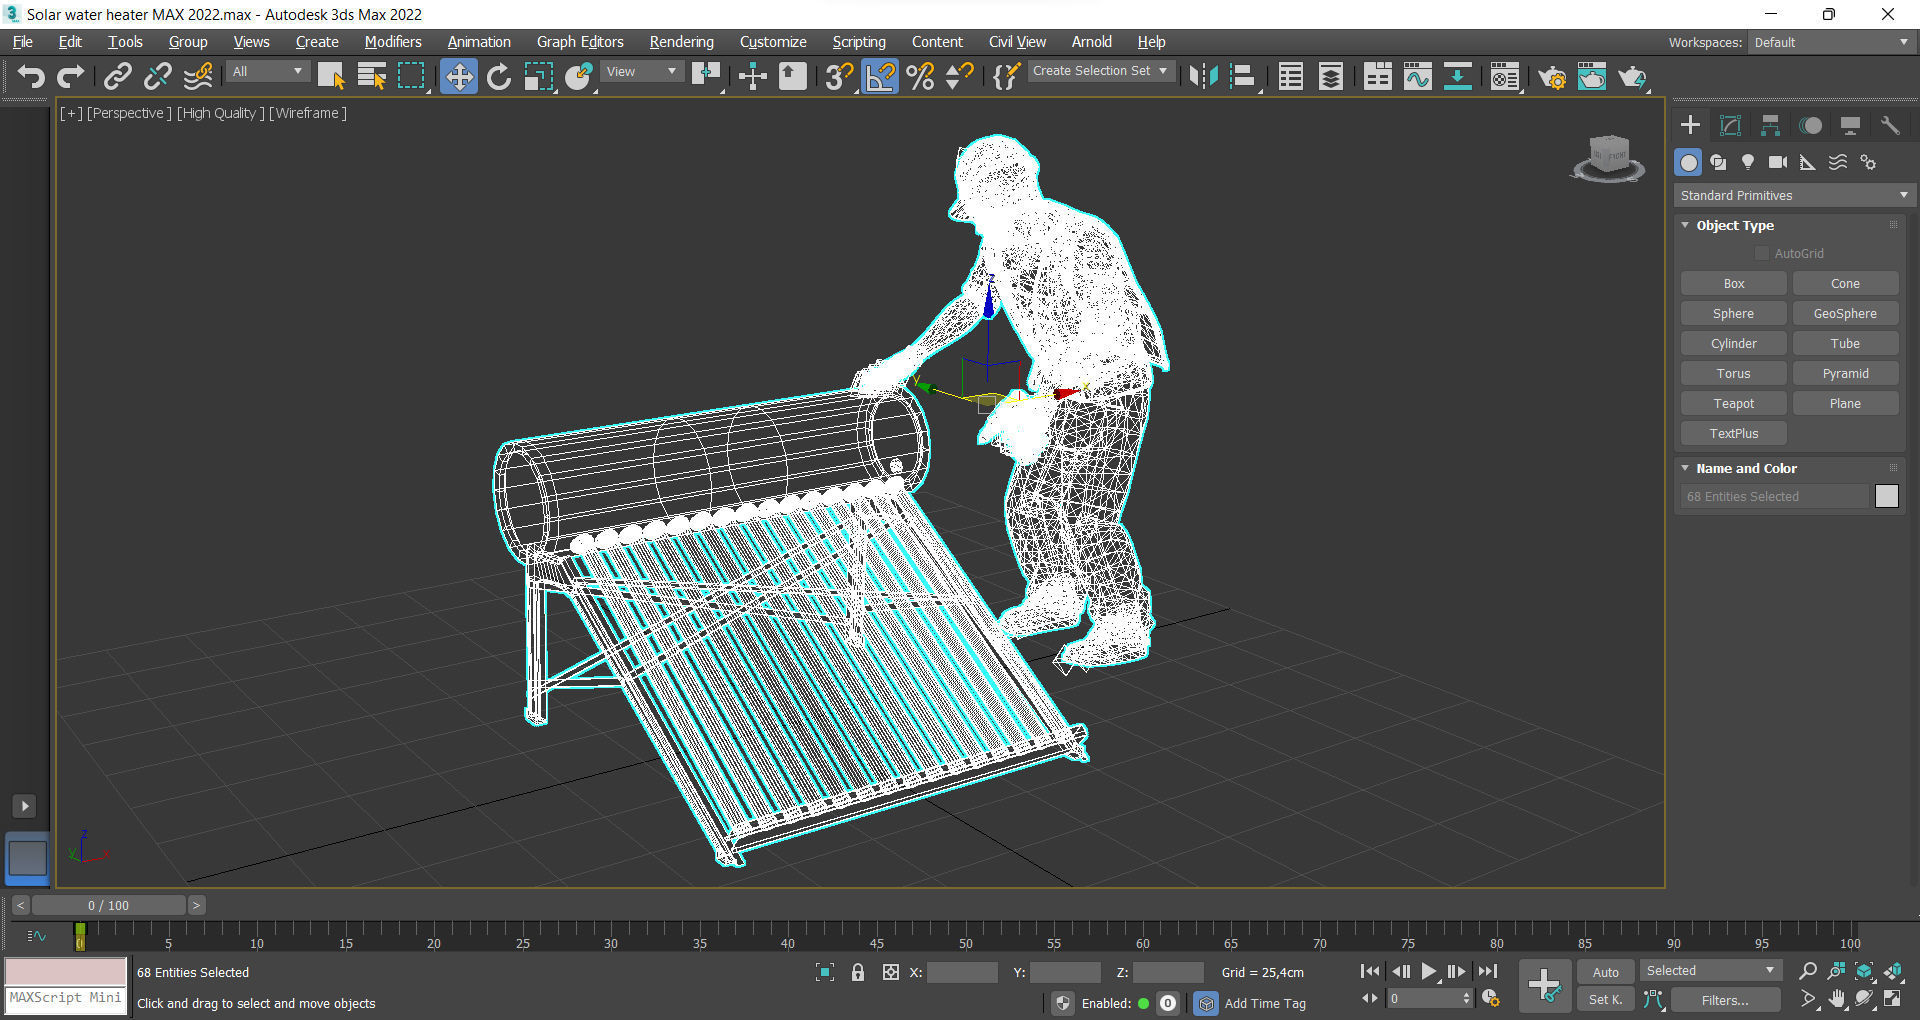Toggle the Selection Lock padlock

click(858, 972)
